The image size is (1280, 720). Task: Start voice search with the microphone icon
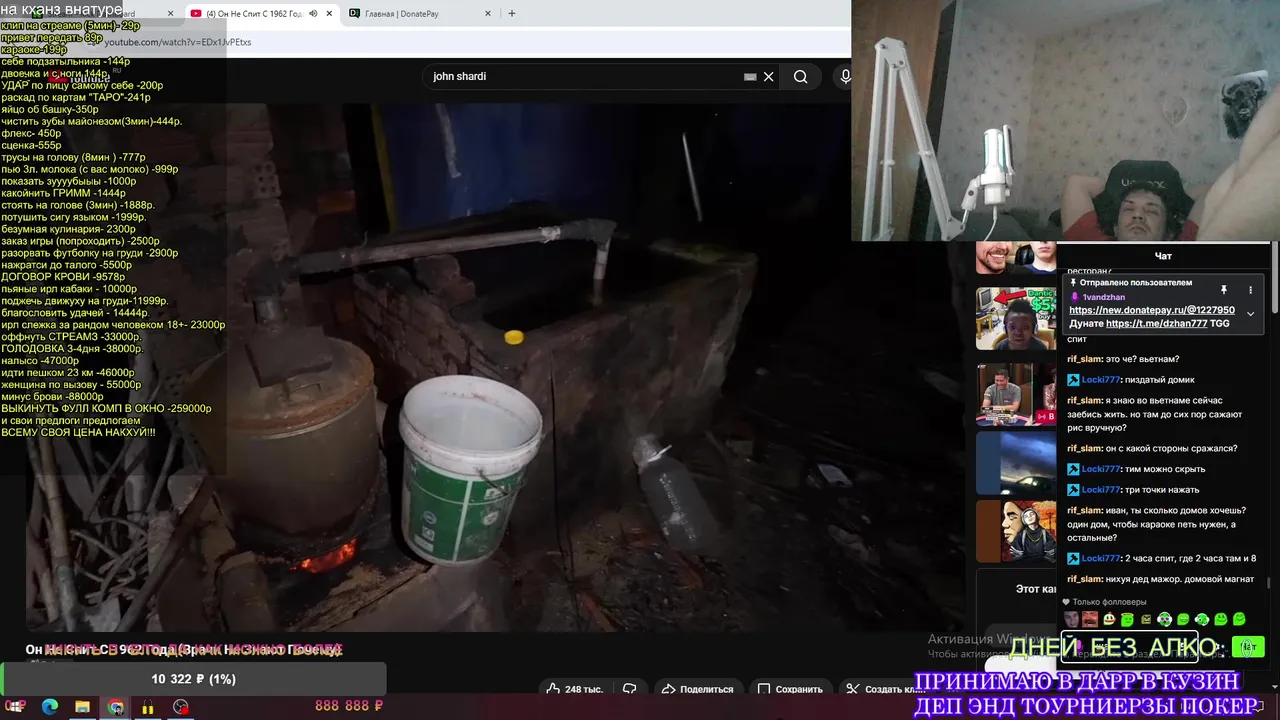[846, 77]
